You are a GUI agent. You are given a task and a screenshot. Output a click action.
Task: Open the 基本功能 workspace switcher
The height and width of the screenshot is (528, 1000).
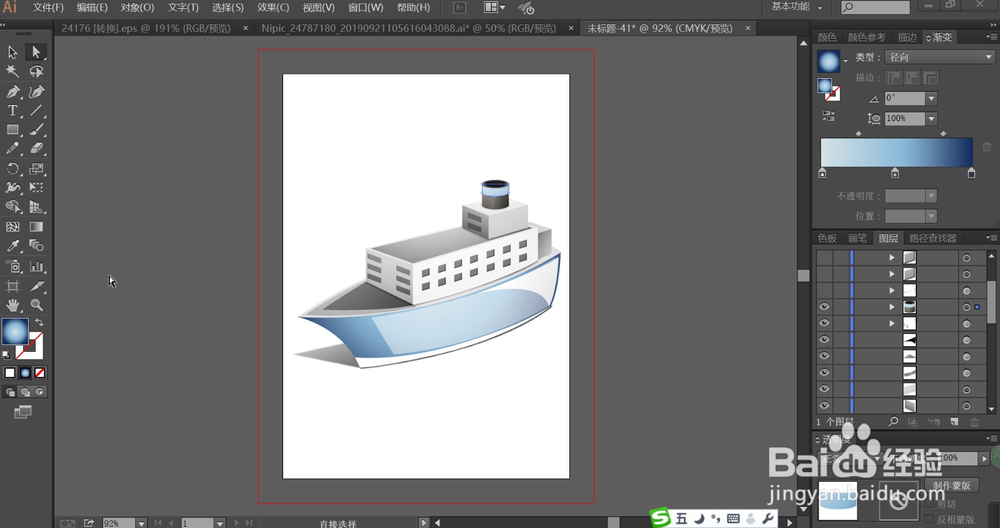tap(797, 7)
